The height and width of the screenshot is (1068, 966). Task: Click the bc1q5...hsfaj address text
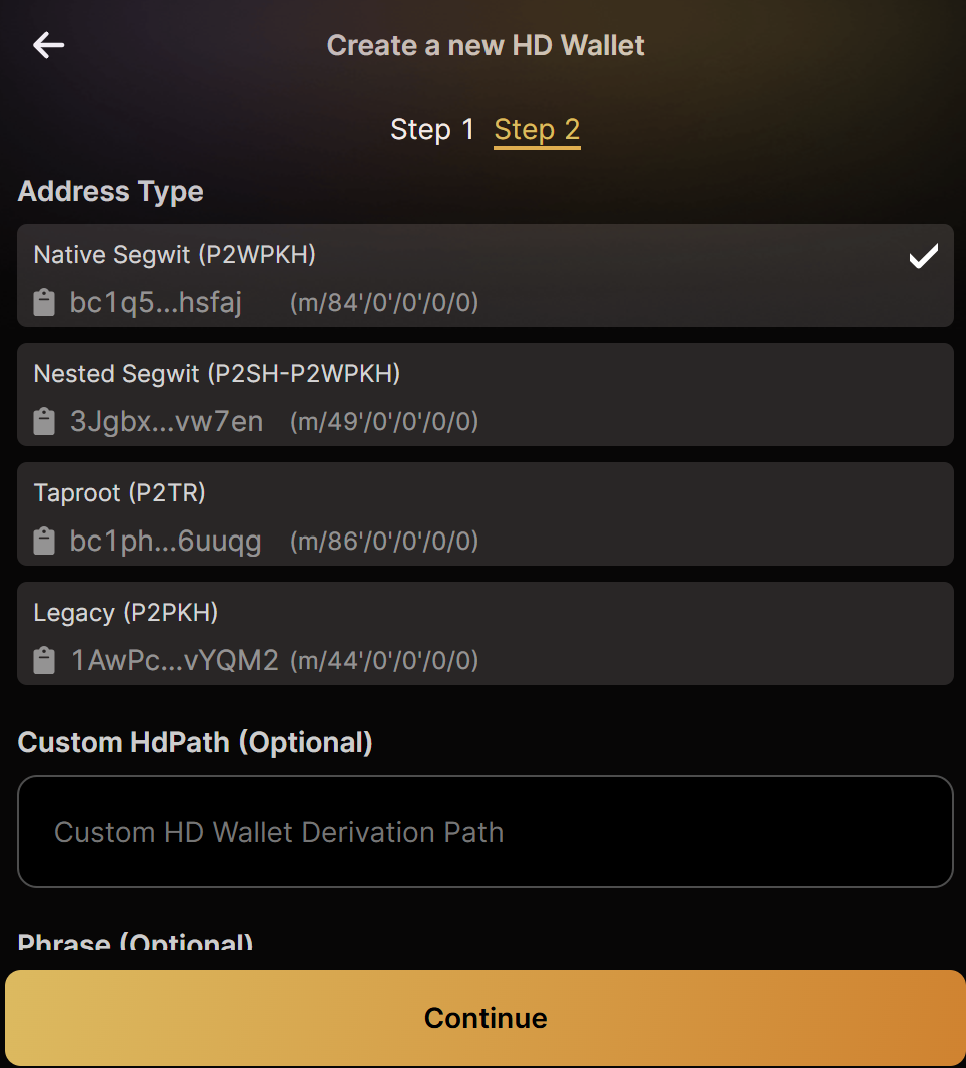tap(155, 302)
